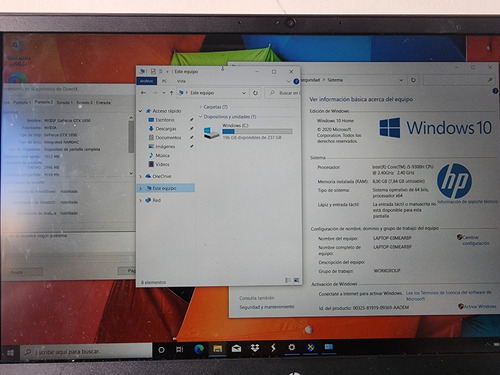Collapse the Dispositivos y unidades group
This screenshot has height=375, width=500.
[201, 117]
